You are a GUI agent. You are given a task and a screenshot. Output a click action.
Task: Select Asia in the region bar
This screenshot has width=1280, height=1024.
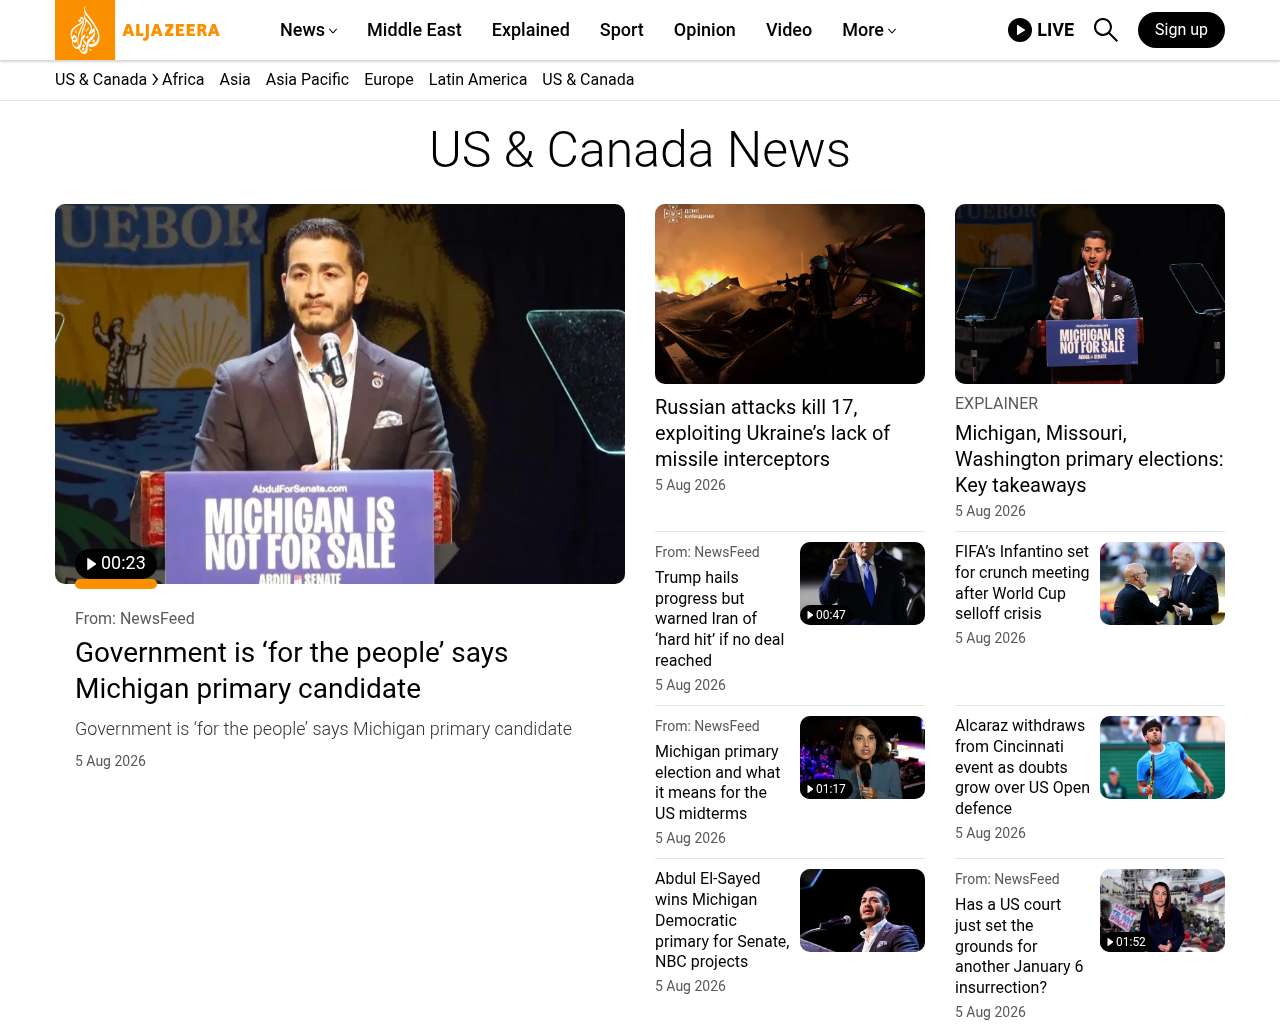(235, 79)
